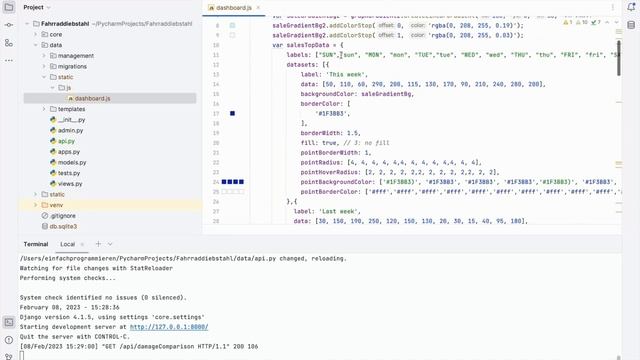Collapse the js folder
Viewport: 640px width, 360px height.
click(52, 87)
